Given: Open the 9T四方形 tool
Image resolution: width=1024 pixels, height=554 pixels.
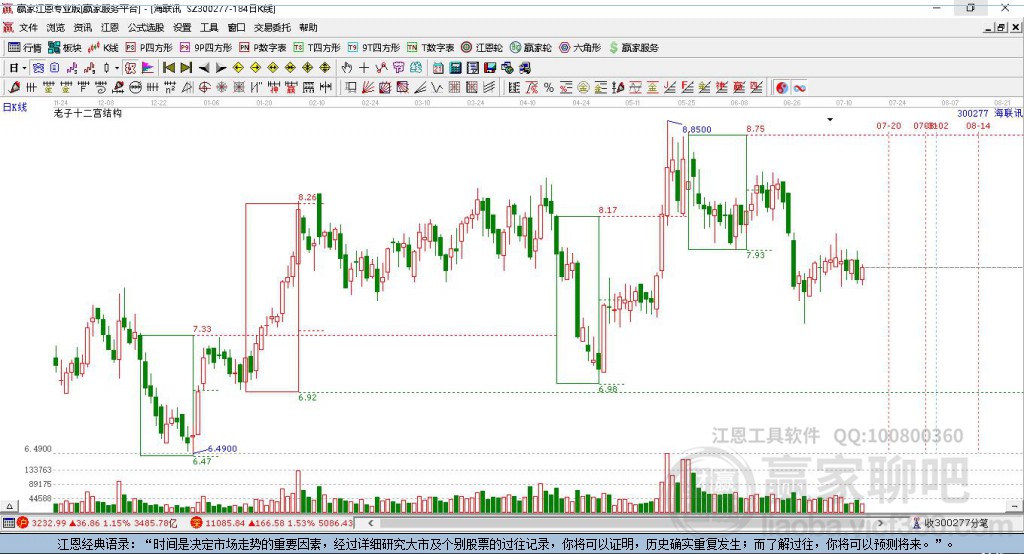Looking at the screenshot, I should tap(374, 48).
